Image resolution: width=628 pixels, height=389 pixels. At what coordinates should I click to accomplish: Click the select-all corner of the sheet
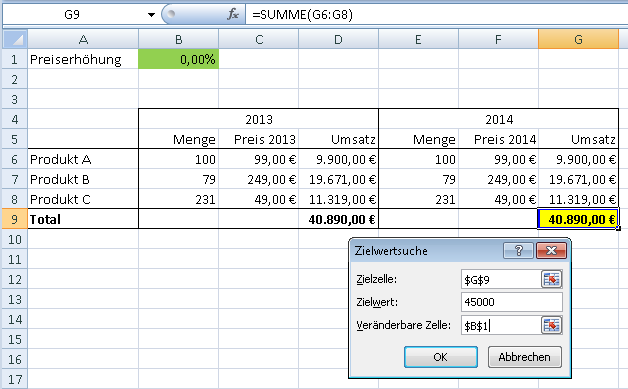15,39
